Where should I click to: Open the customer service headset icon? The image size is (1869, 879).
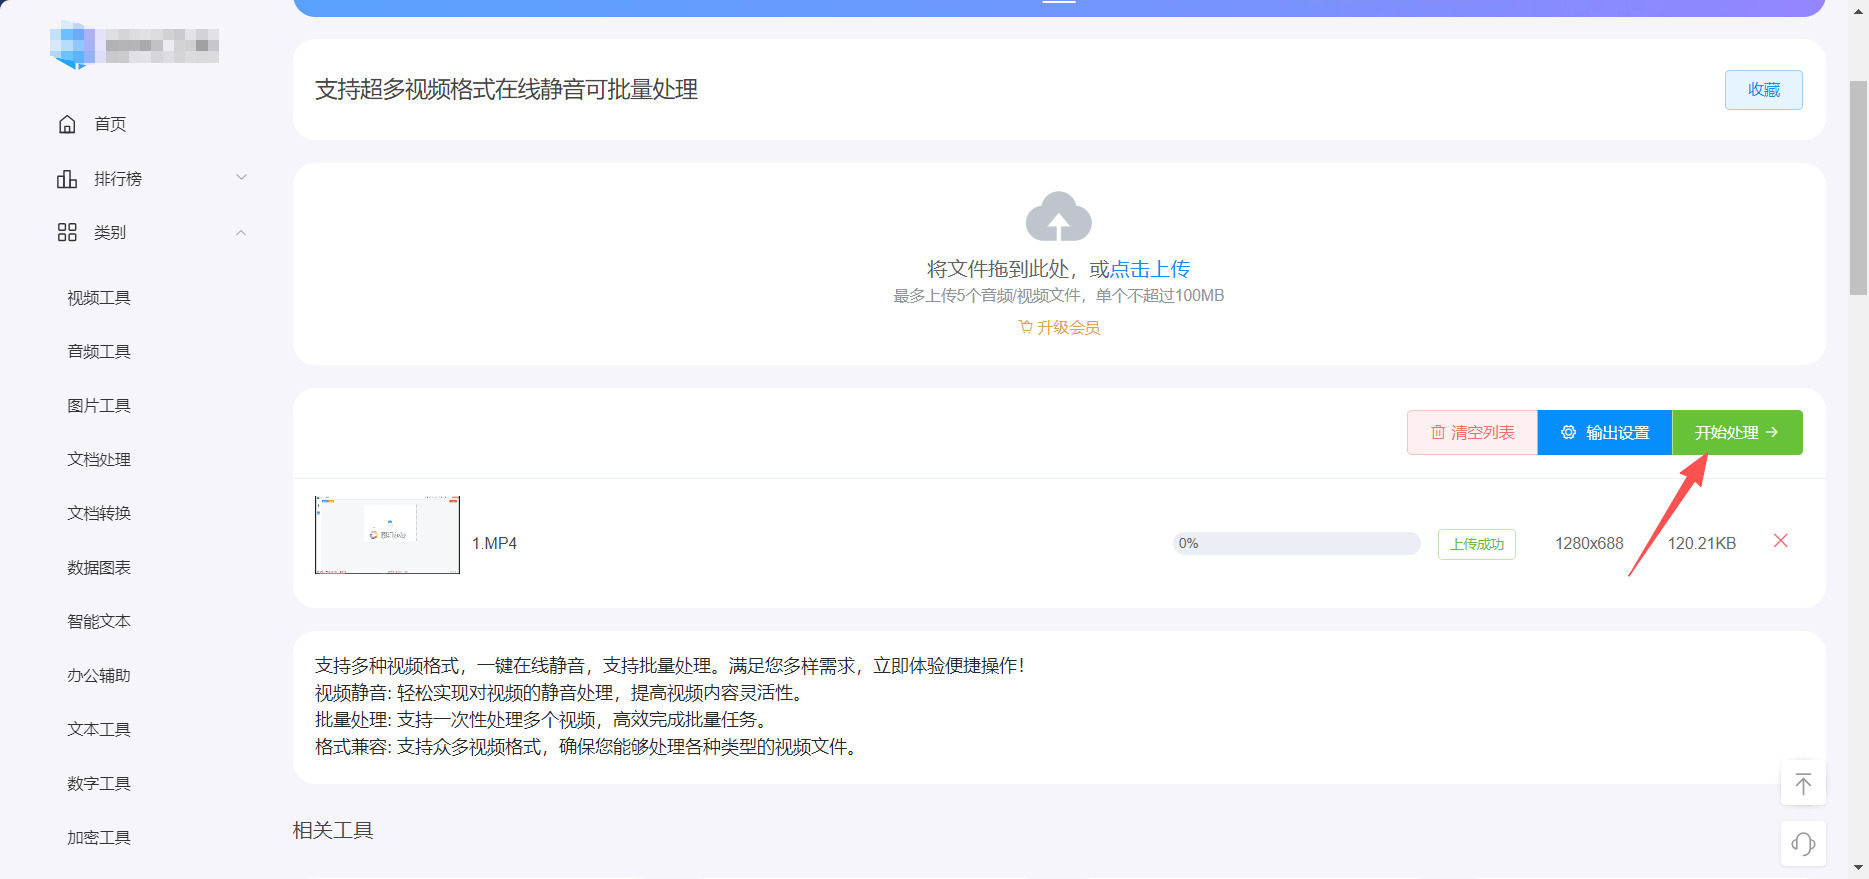[x=1803, y=844]
